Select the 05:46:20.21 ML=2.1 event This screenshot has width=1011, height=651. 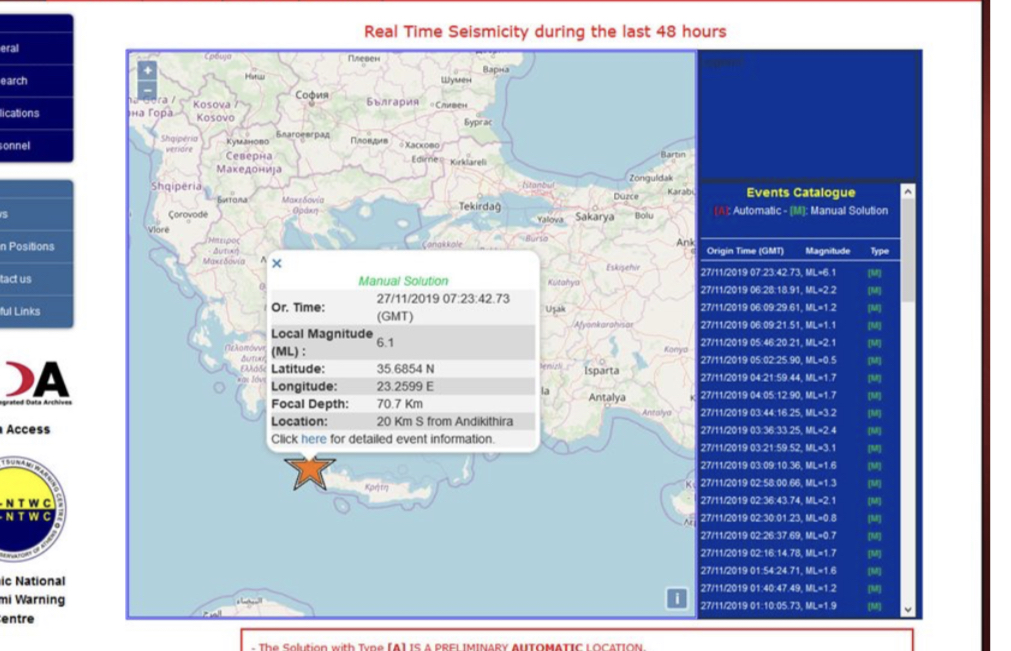pos(792,343)
